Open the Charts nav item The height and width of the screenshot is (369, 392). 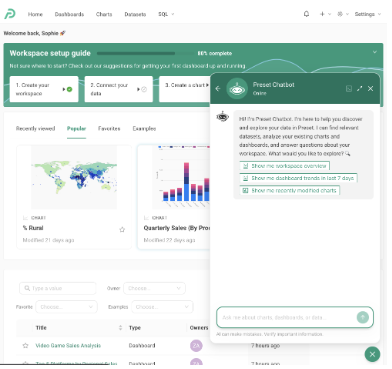coord(105,14)
